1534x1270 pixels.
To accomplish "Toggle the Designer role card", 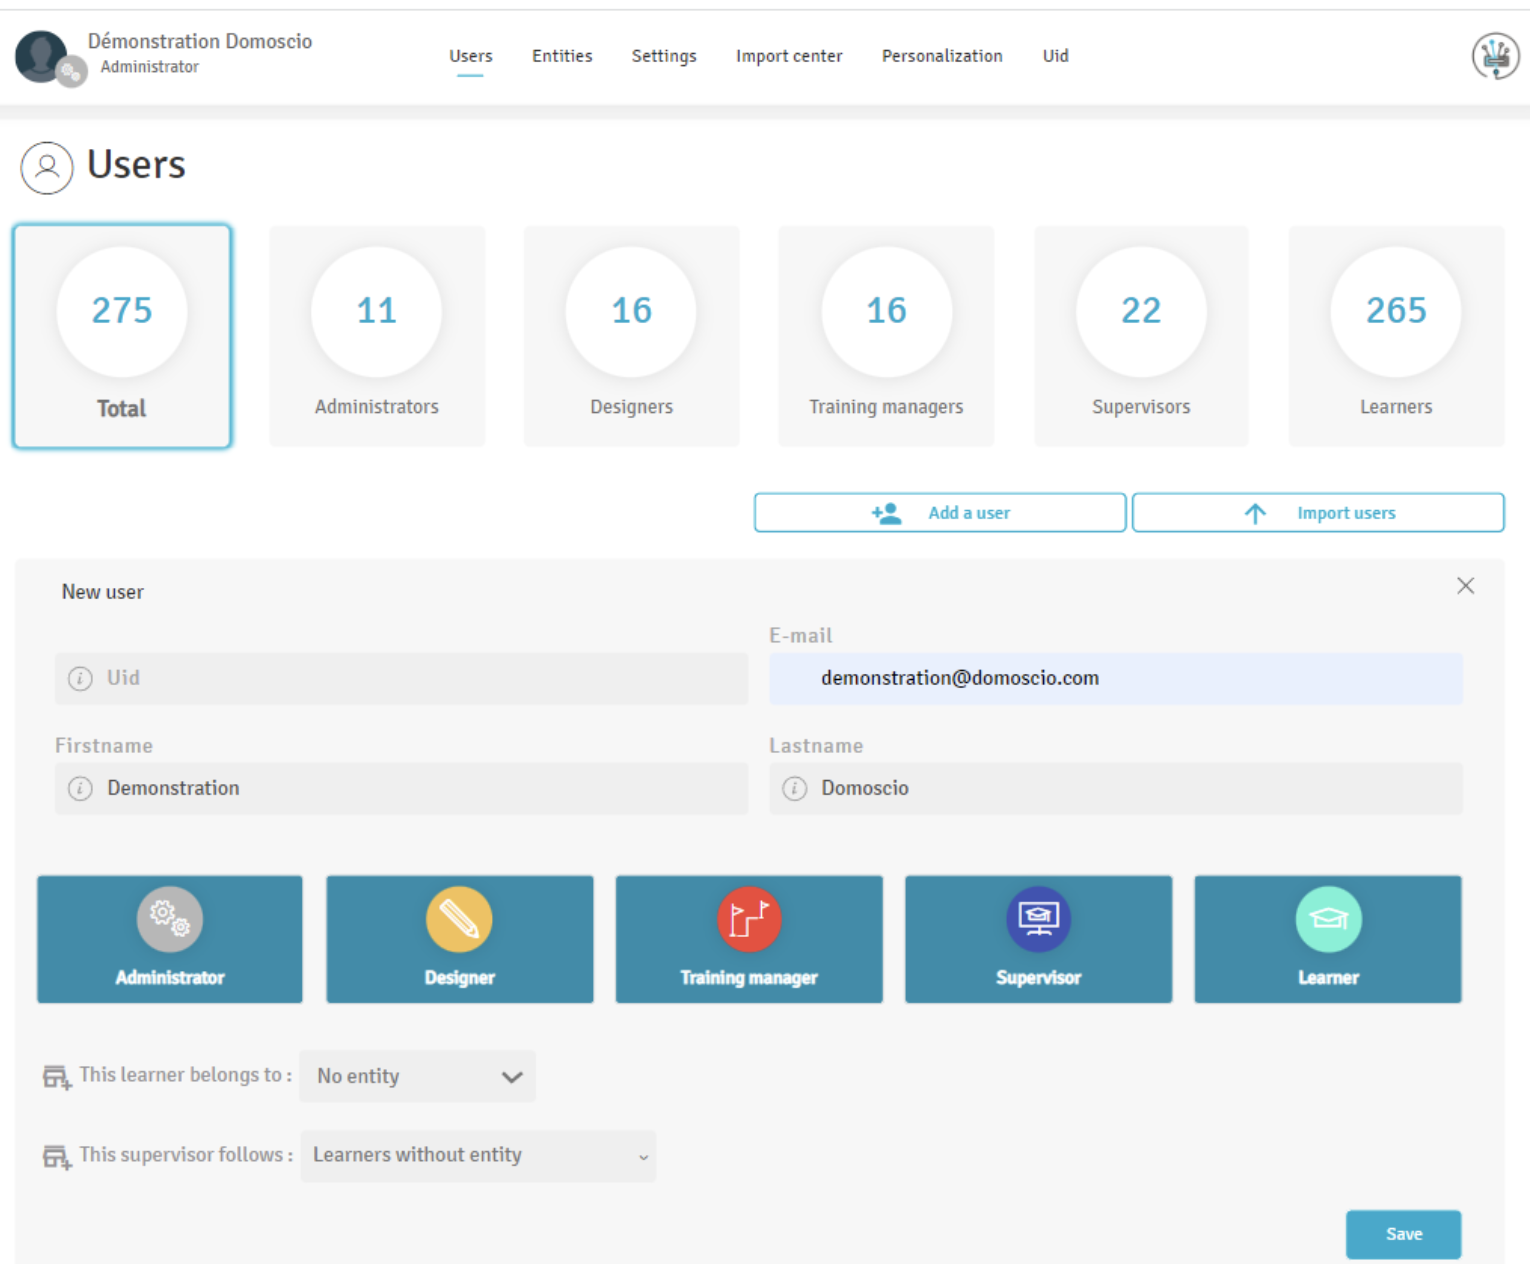I will (460, 942).
